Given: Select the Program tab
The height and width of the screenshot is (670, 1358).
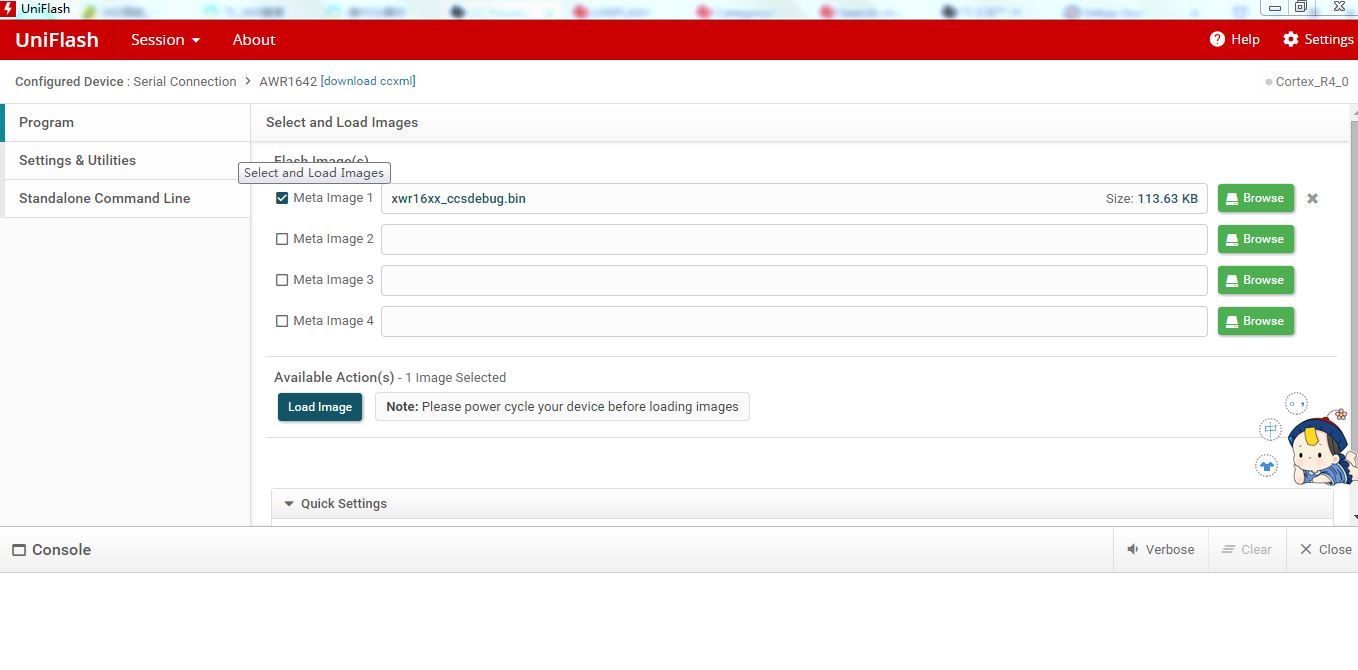Looking at the screenshot, I should (x=125, y=122).
